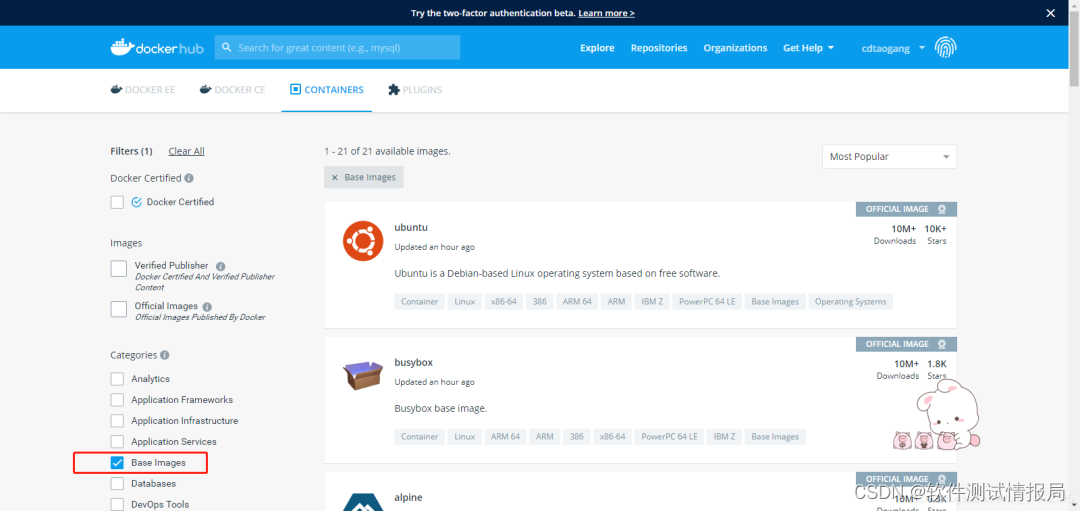Open the ubuntu image title

click(411, 227)
